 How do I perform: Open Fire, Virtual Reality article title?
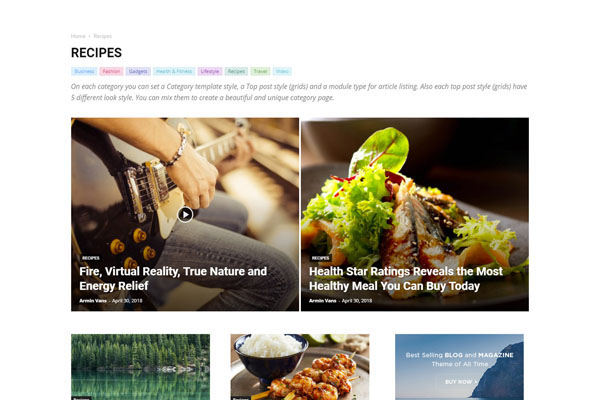[173, 279]
